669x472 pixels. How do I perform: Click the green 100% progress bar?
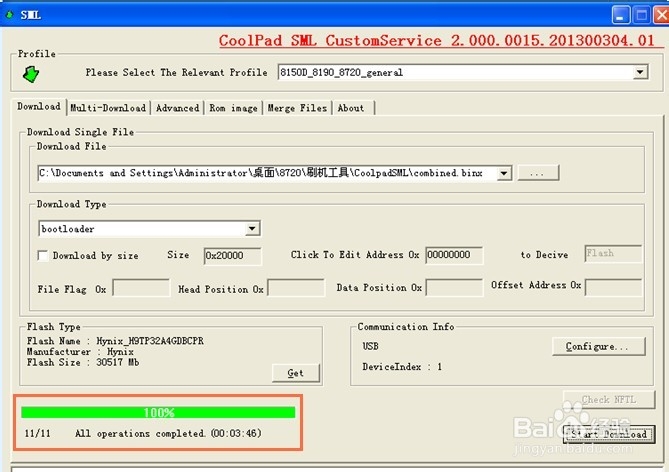tap(158, 412)
